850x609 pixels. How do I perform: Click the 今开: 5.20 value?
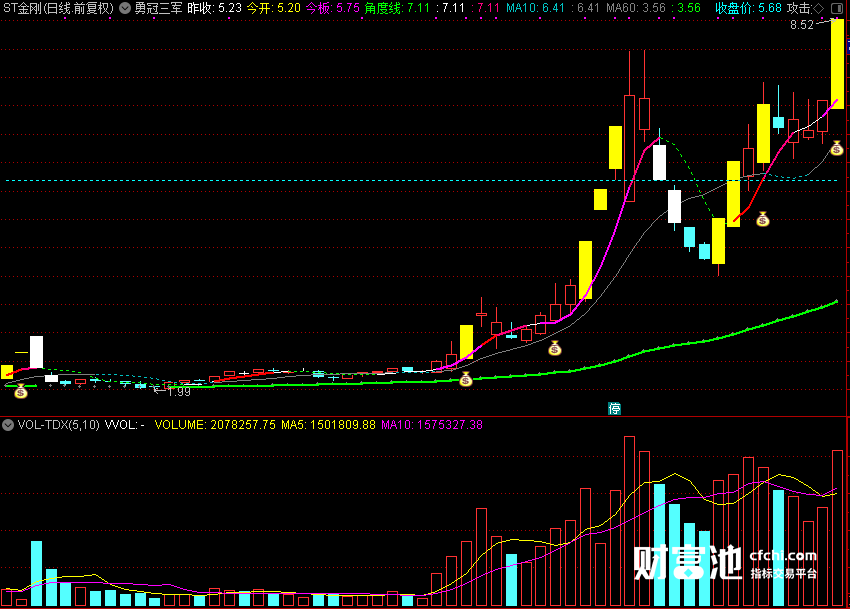[274, 8]
